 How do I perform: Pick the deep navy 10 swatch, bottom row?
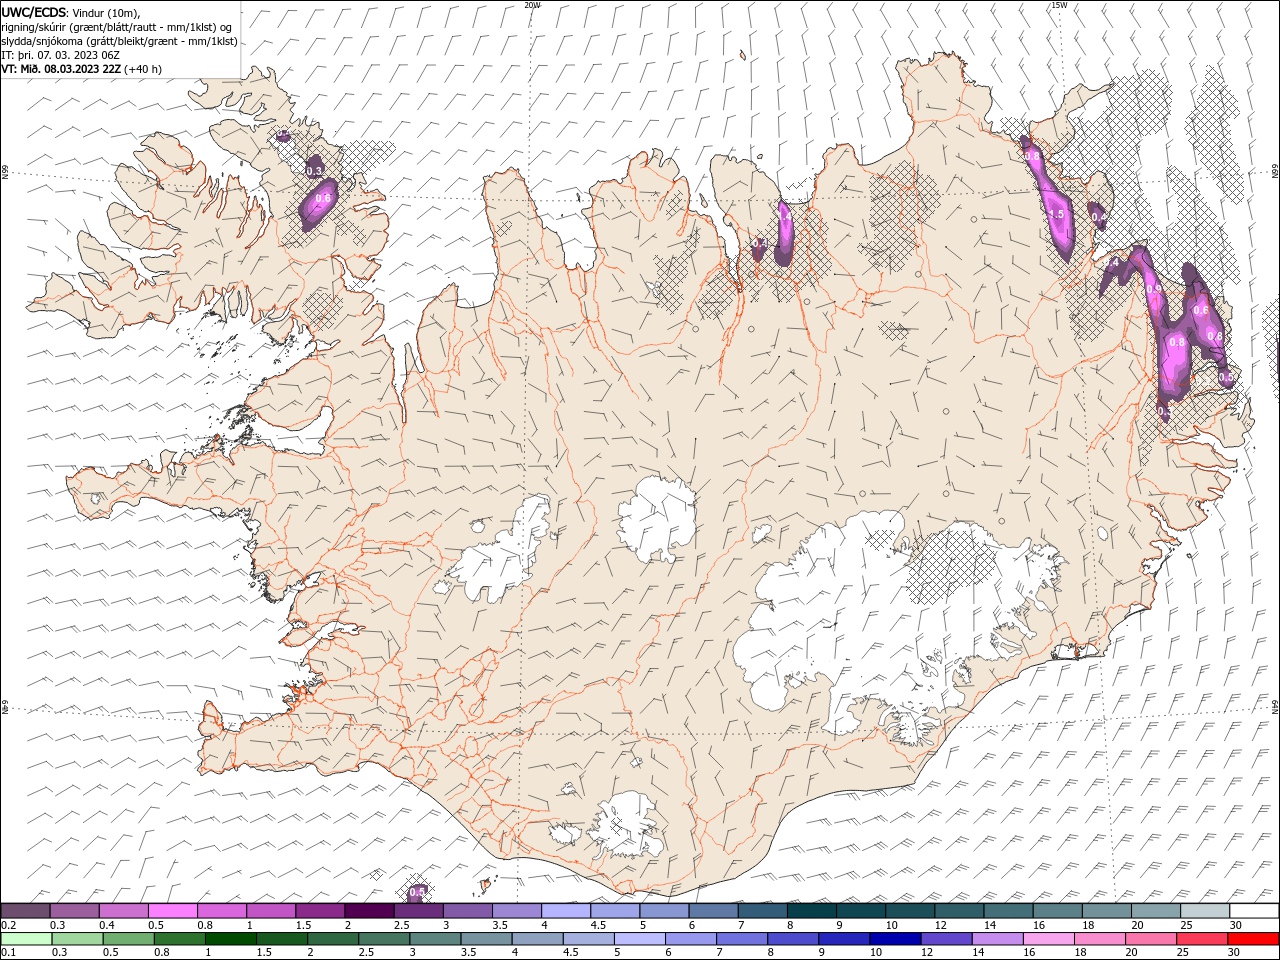(x=894, y=939)
